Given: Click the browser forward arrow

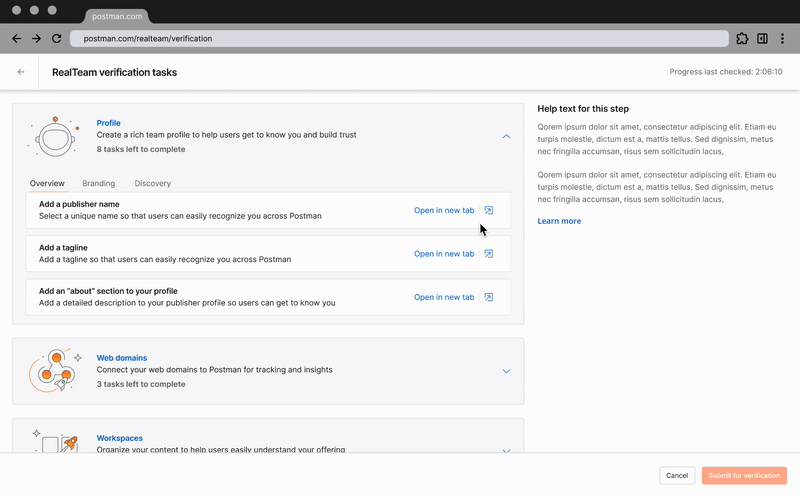Looking at the screenshot, I should pos(36,38).
